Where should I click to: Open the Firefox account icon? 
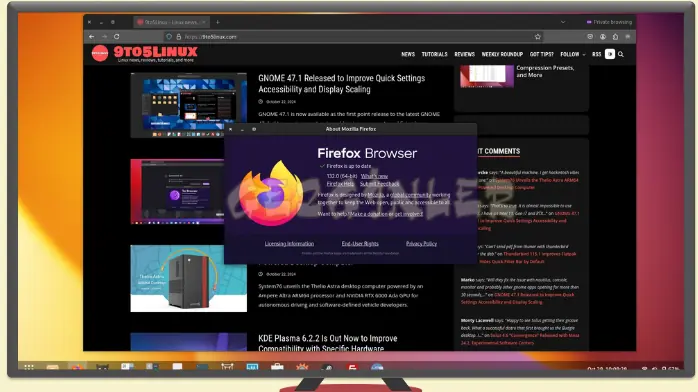click(603, 36)
